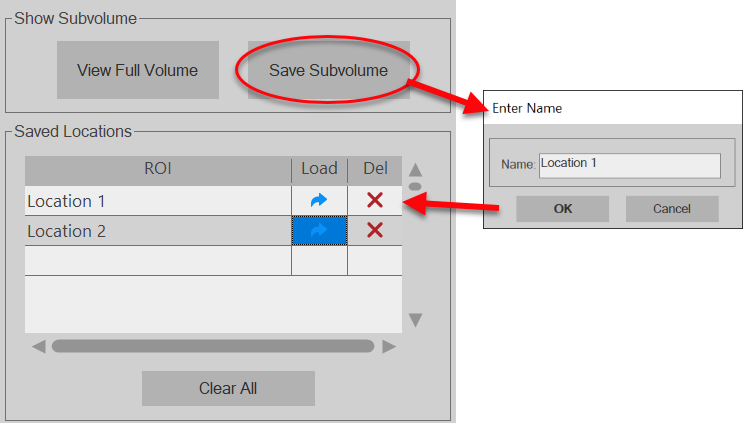Focus the Name input field
The height and width of the screenshot is (423, 743).
point(629,165)
